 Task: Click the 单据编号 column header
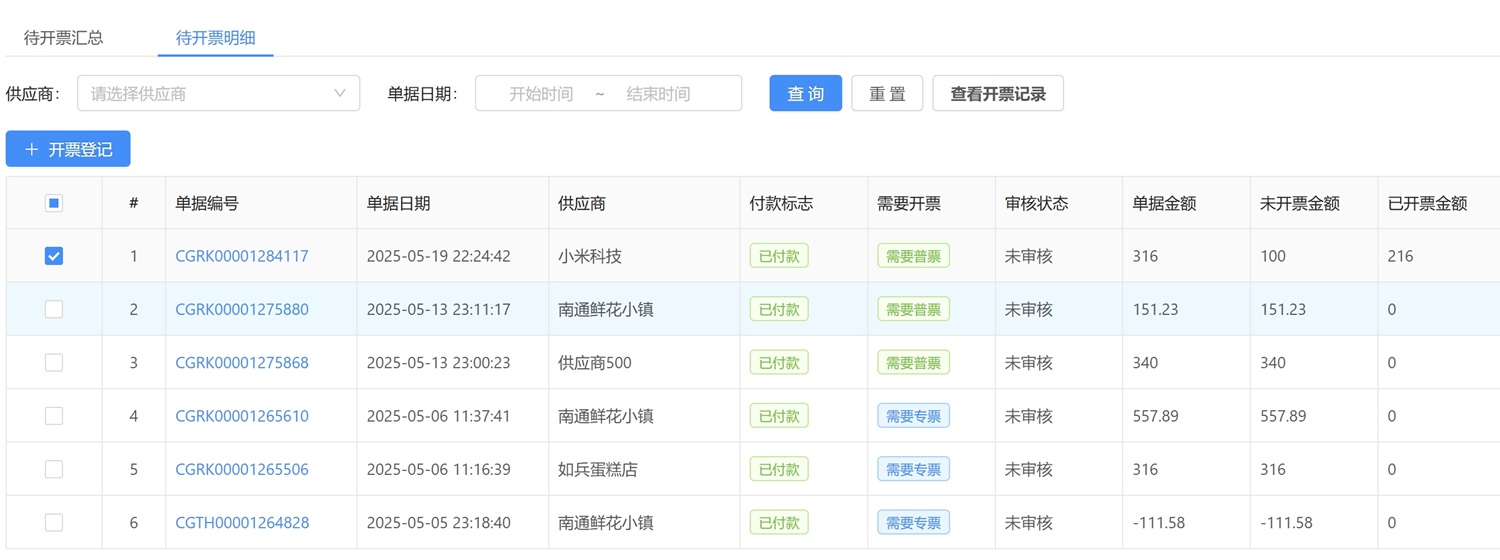click(207, 203)
